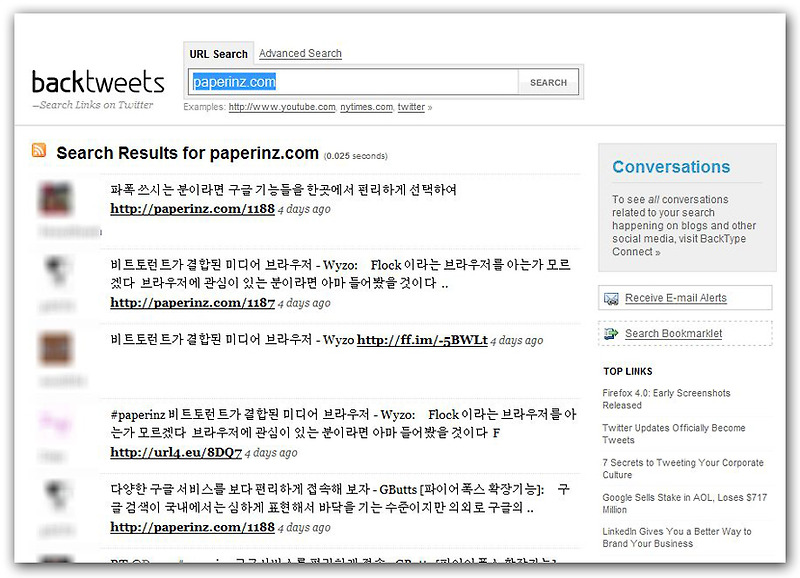Open the backtweets logo

coord(98,82)
